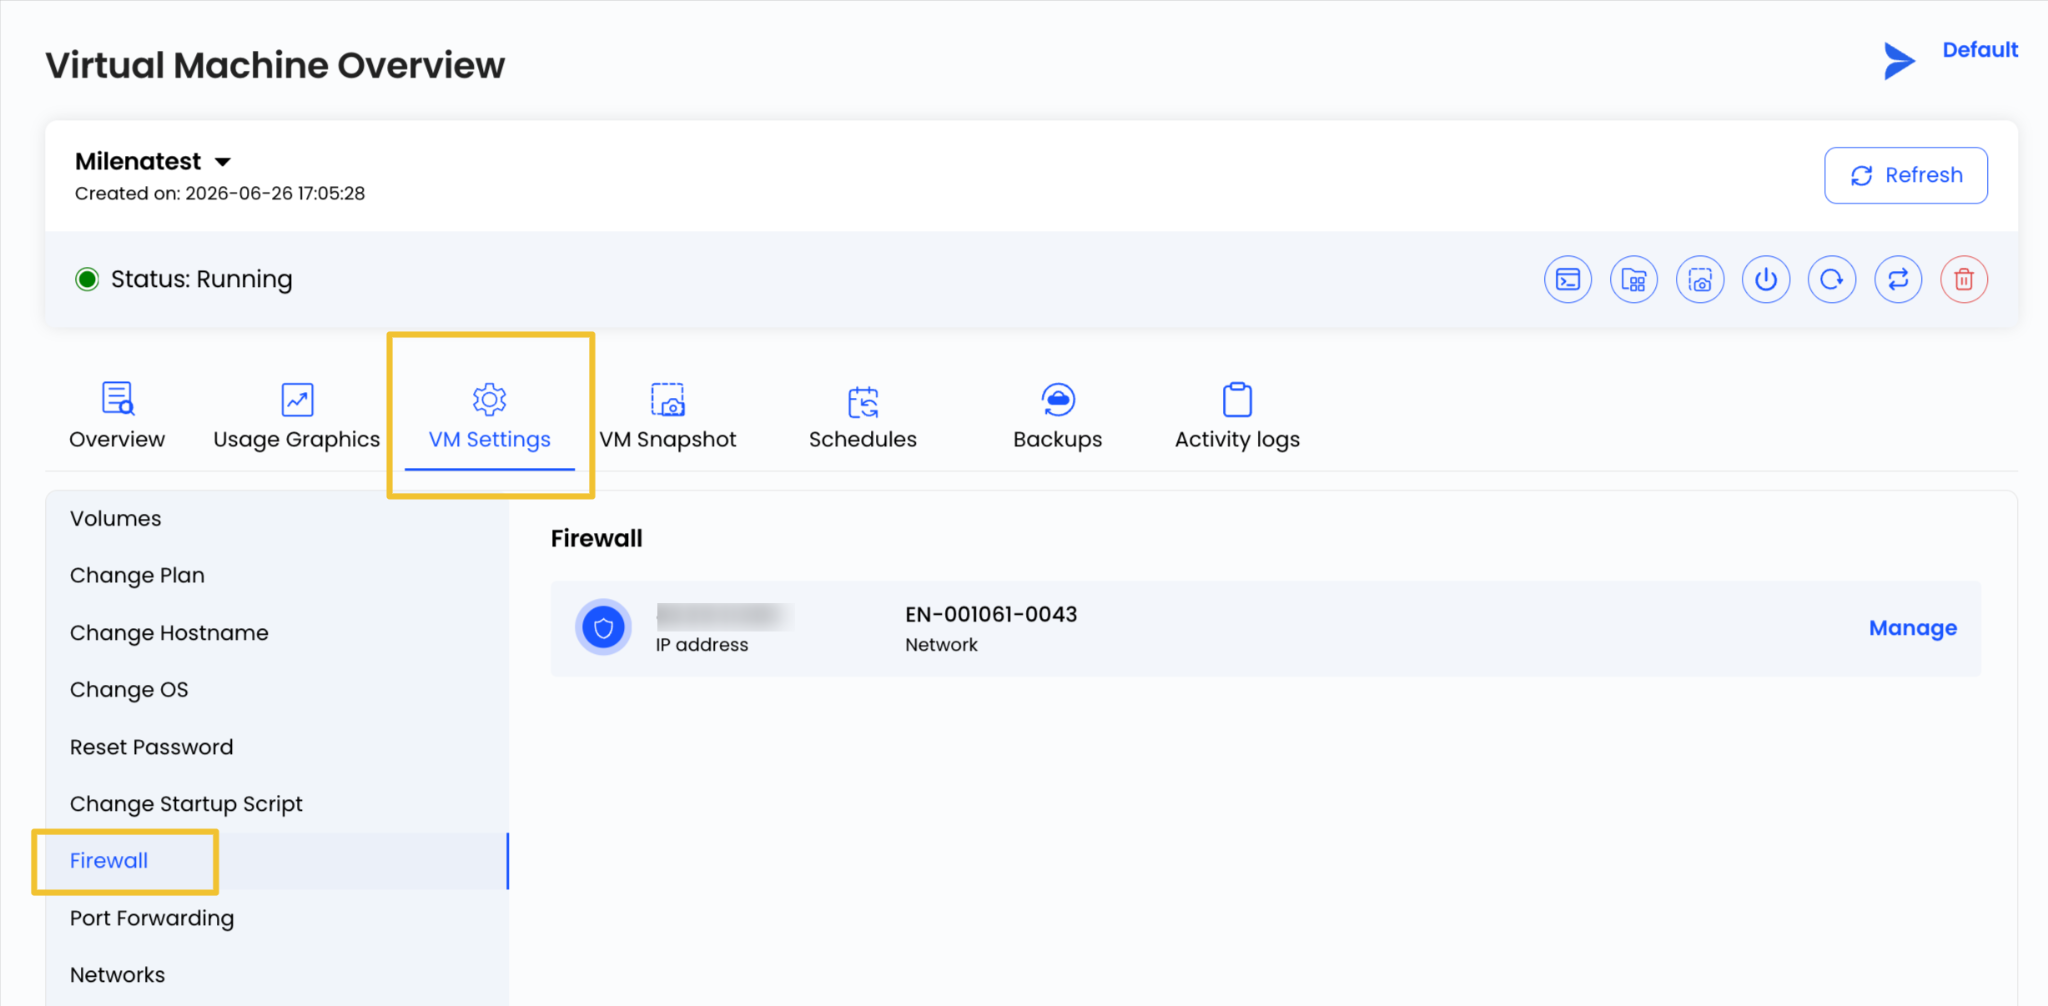Image resolution: width=2048 pixels, height=1006 pixels.
Task: Click the Virtual Machine Overview title
Action: tap(275, 65)
